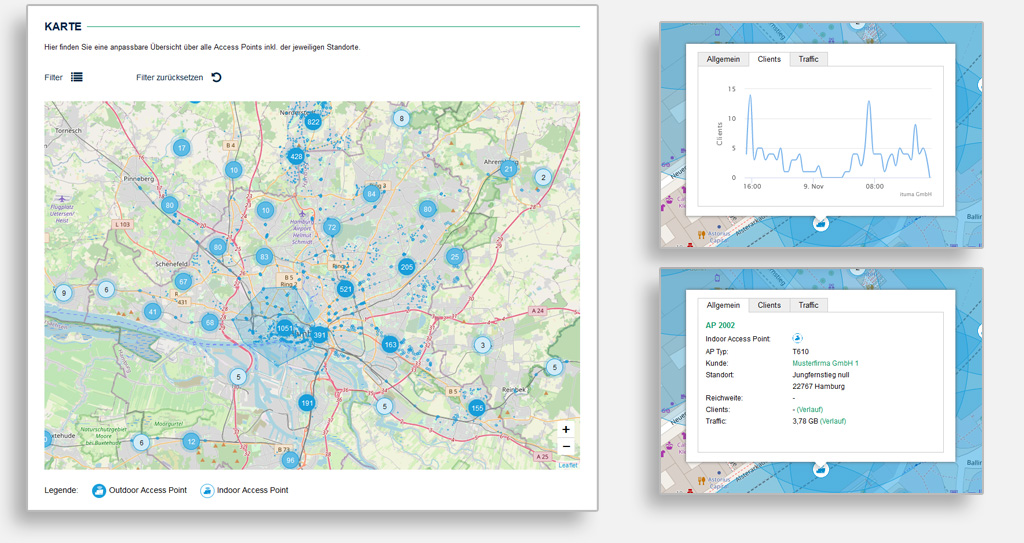Select the 205 cluster marker
Viewport: 1024px width, 543px height.
click(406, 267)
